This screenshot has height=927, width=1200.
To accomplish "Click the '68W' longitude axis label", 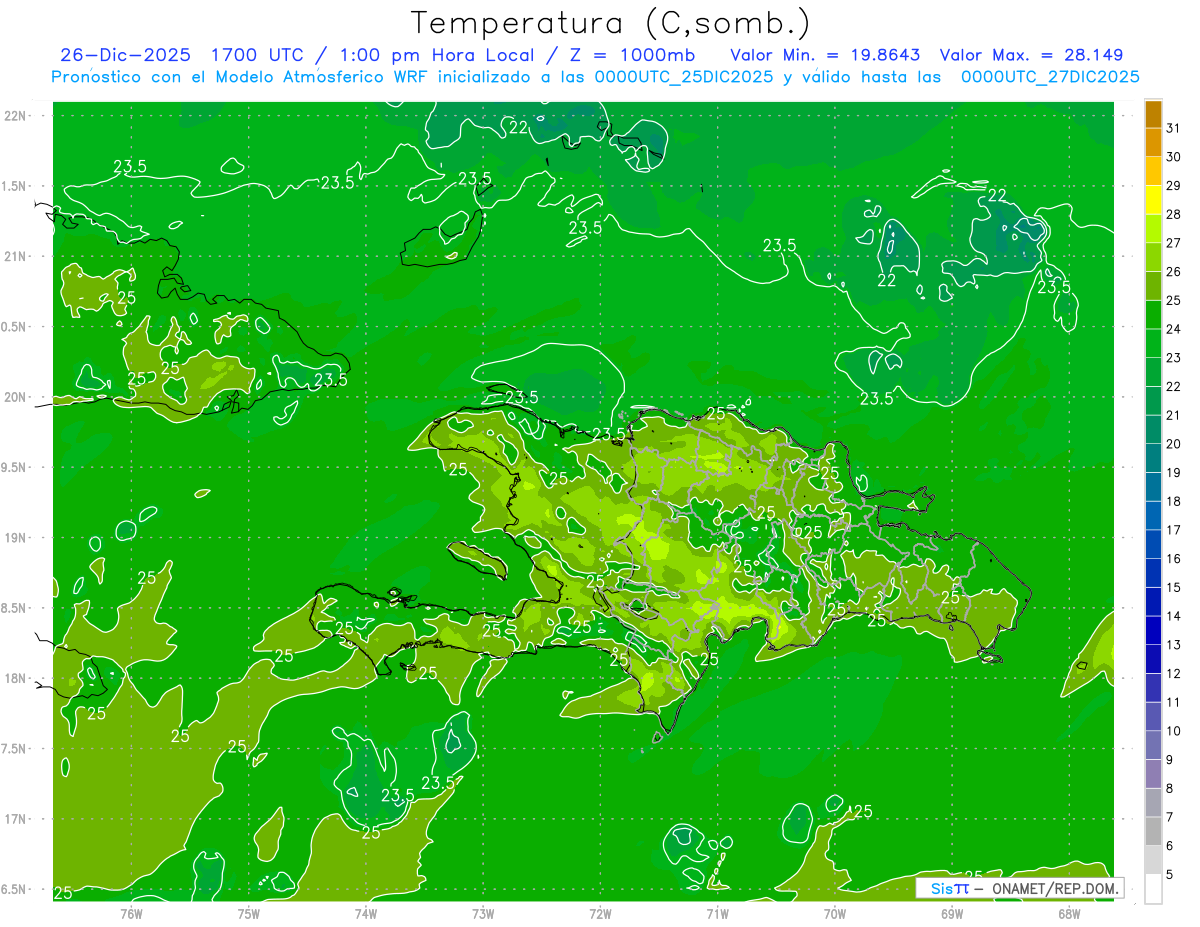I will [x=1069, y=913].
